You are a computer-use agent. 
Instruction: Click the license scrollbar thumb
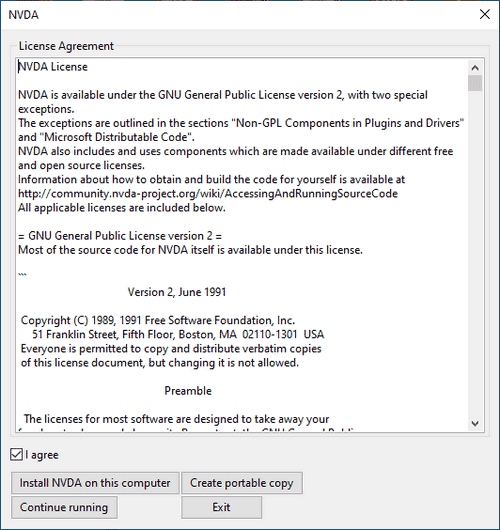475,83
